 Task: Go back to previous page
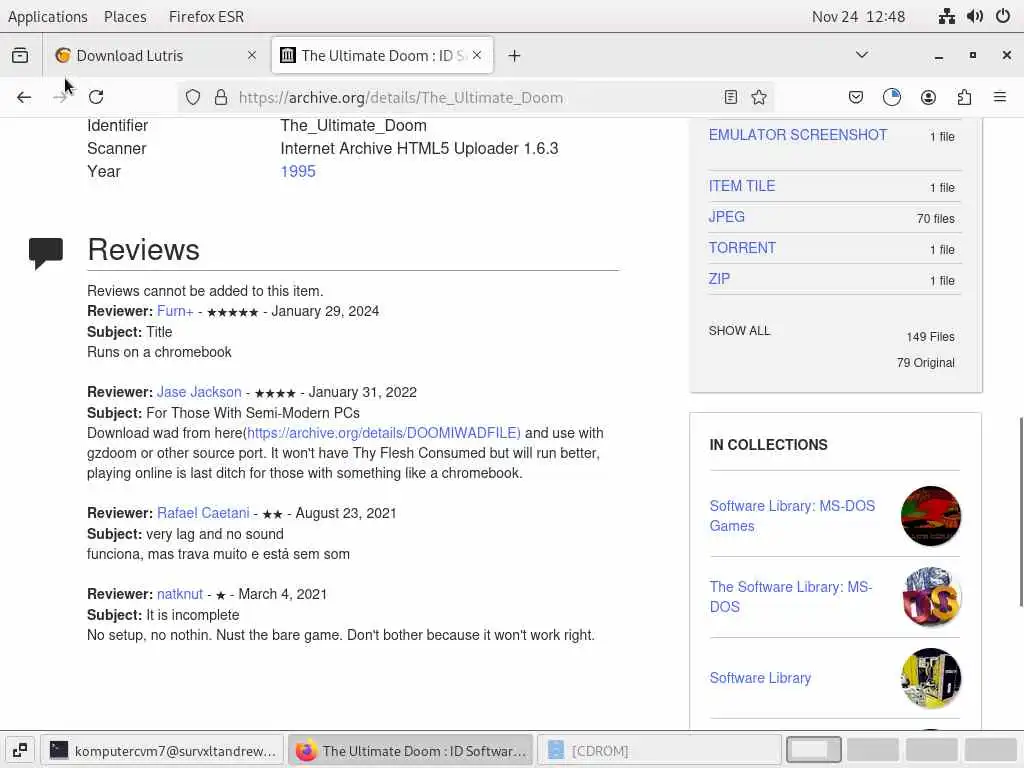(24, 97)
